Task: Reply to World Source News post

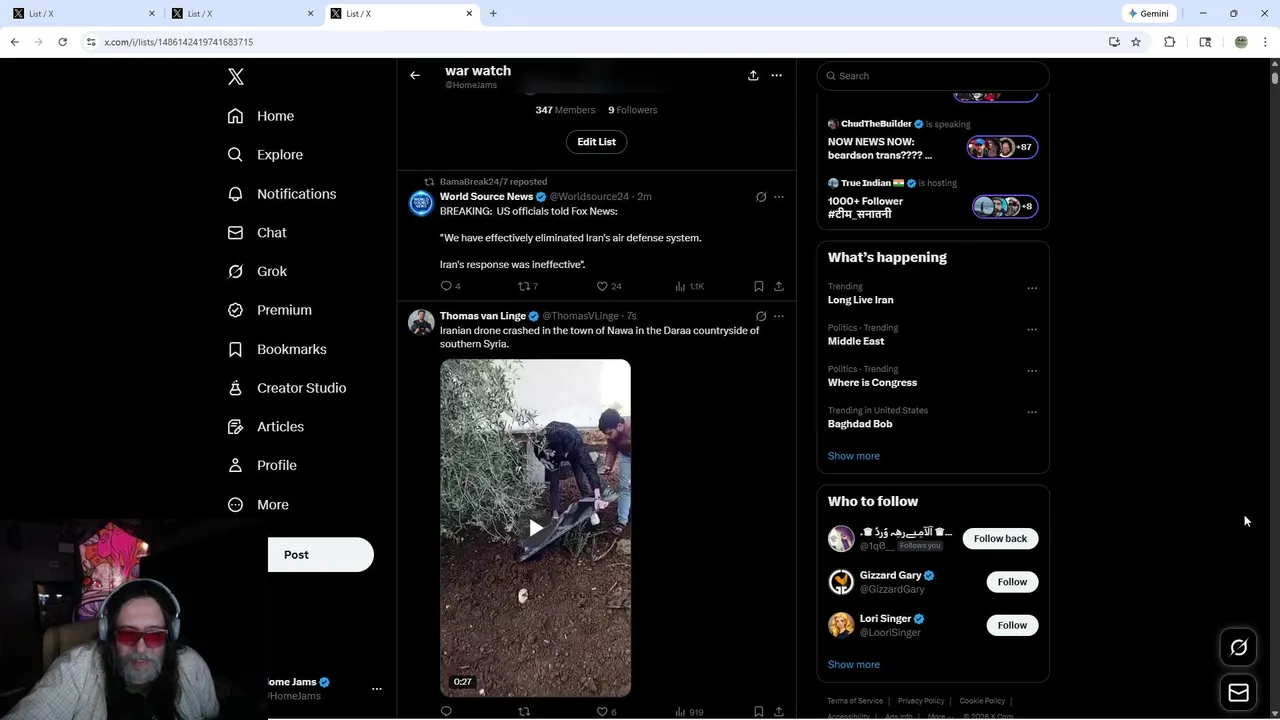Action: [x=447, y=286]
